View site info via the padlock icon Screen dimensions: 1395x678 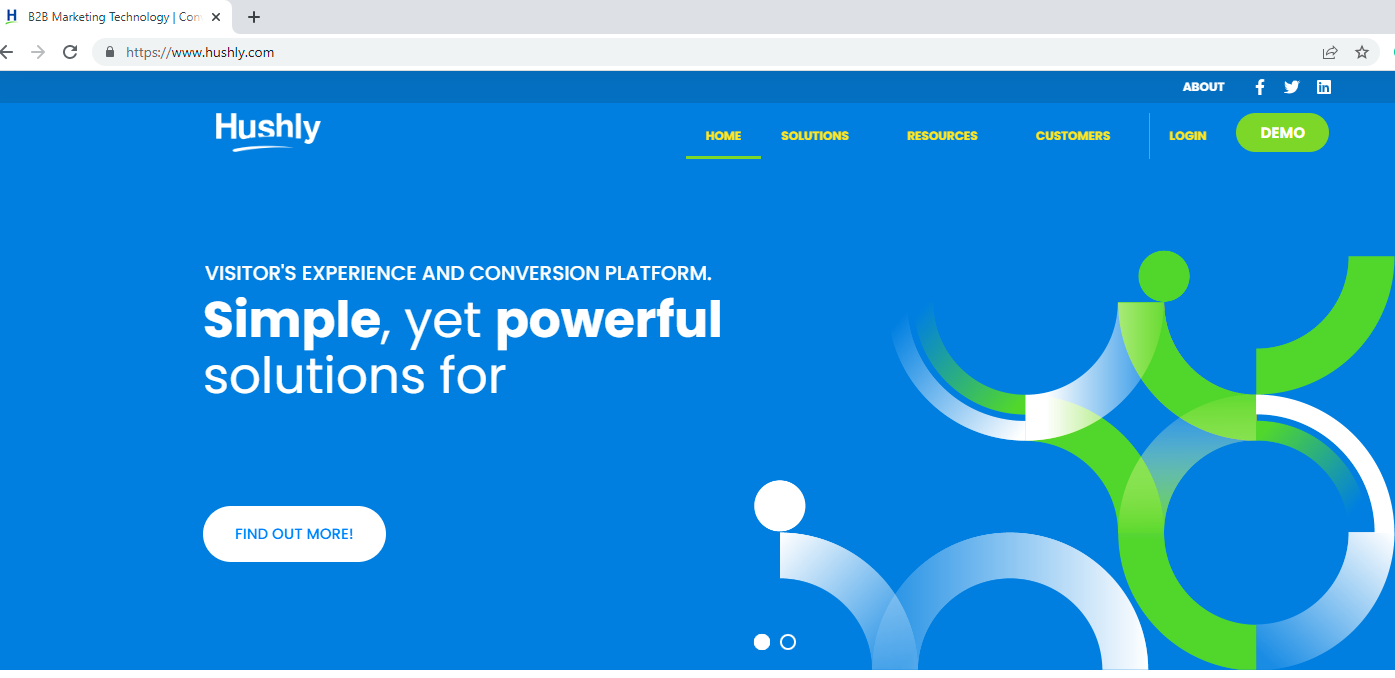110,52
